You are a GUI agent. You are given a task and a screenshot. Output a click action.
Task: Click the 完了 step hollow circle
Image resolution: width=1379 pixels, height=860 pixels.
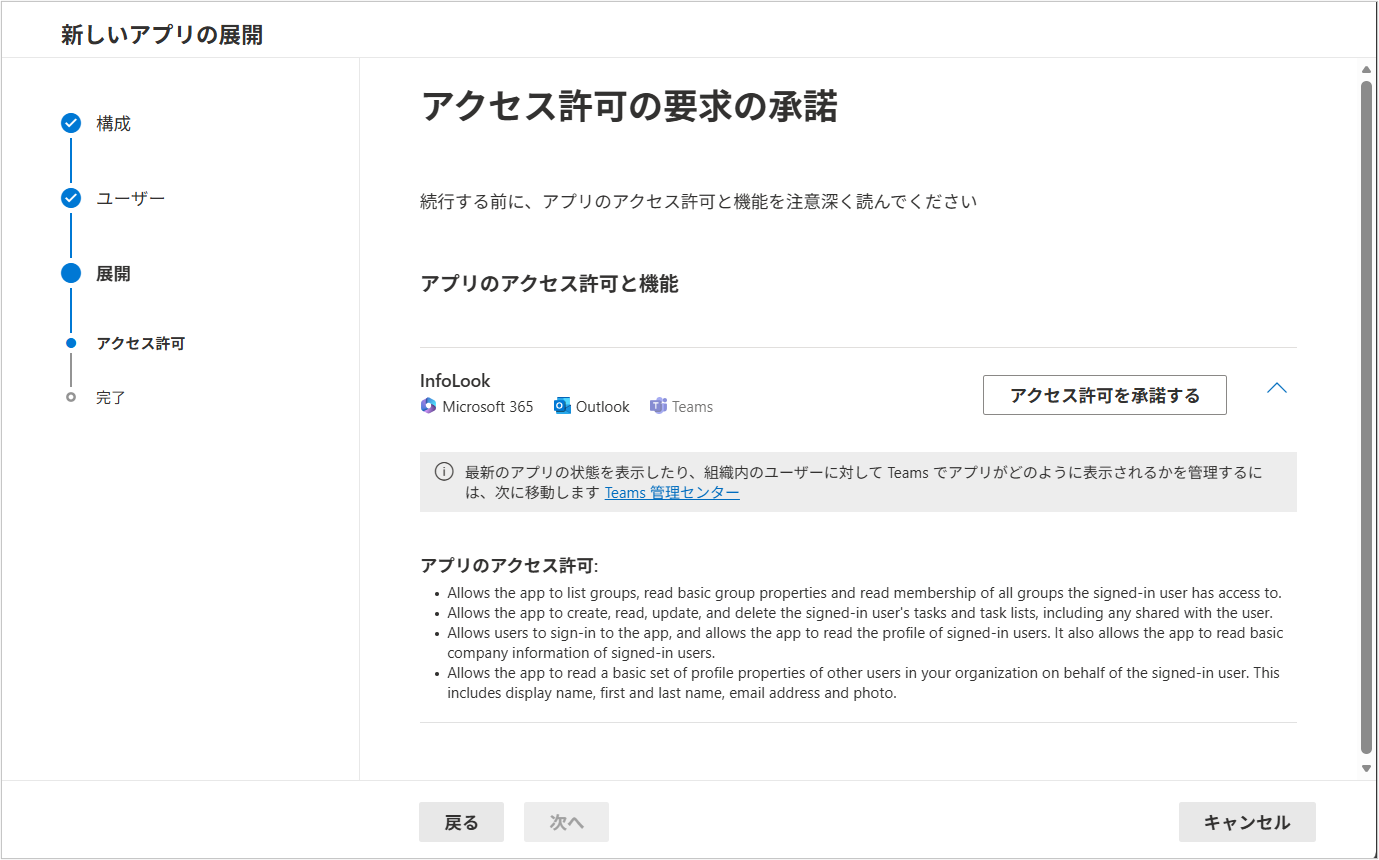pos(71,397)
